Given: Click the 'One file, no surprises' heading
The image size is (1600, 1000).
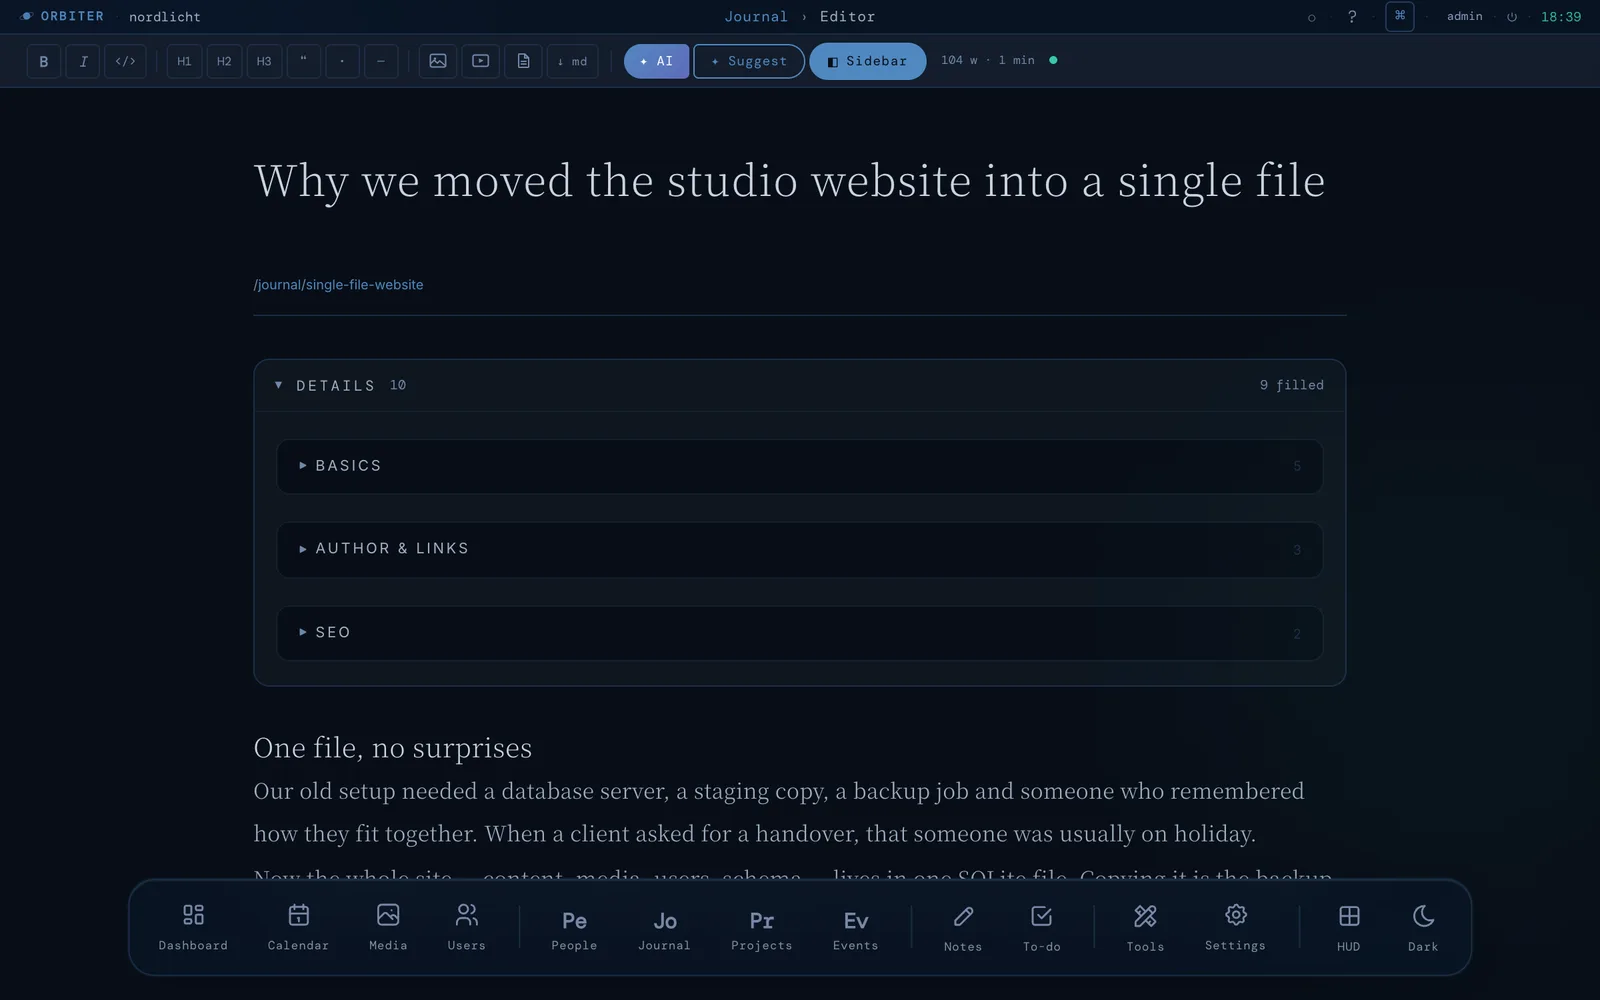Looking at the screenshot, I should point(392,747).
